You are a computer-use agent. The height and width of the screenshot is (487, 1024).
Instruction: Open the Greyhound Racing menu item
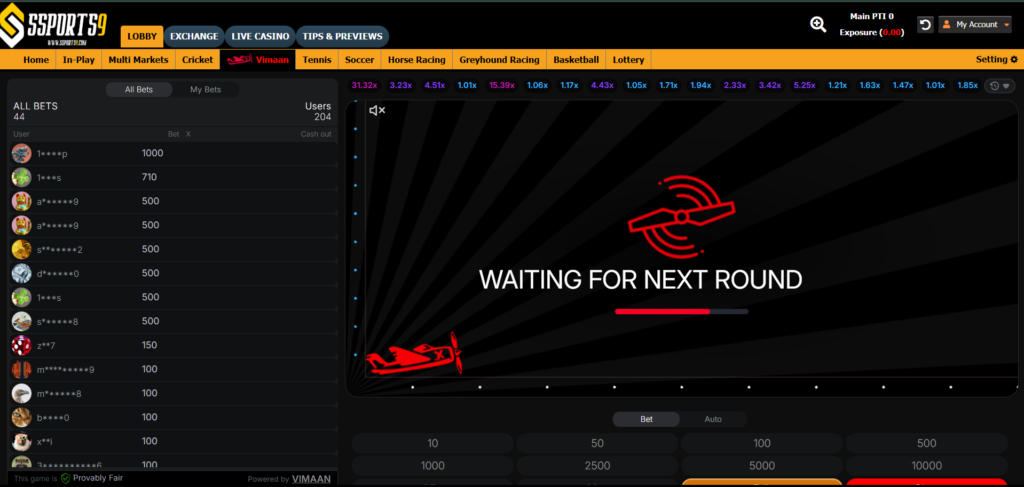point(498,60)
